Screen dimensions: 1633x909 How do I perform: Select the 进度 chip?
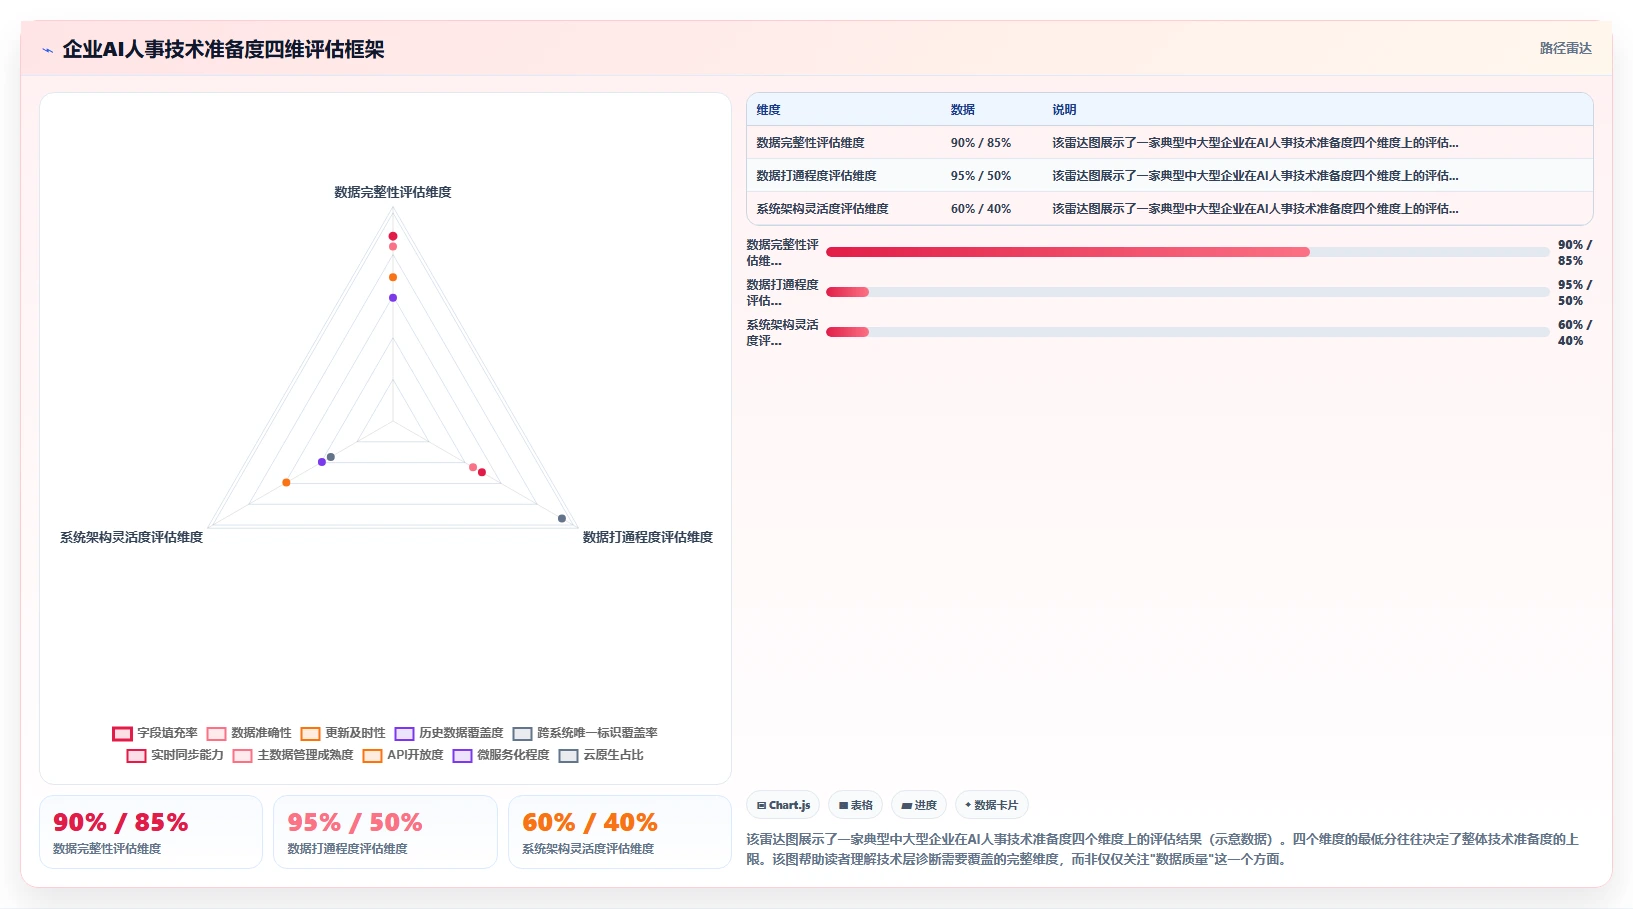[x=919, y=805]
